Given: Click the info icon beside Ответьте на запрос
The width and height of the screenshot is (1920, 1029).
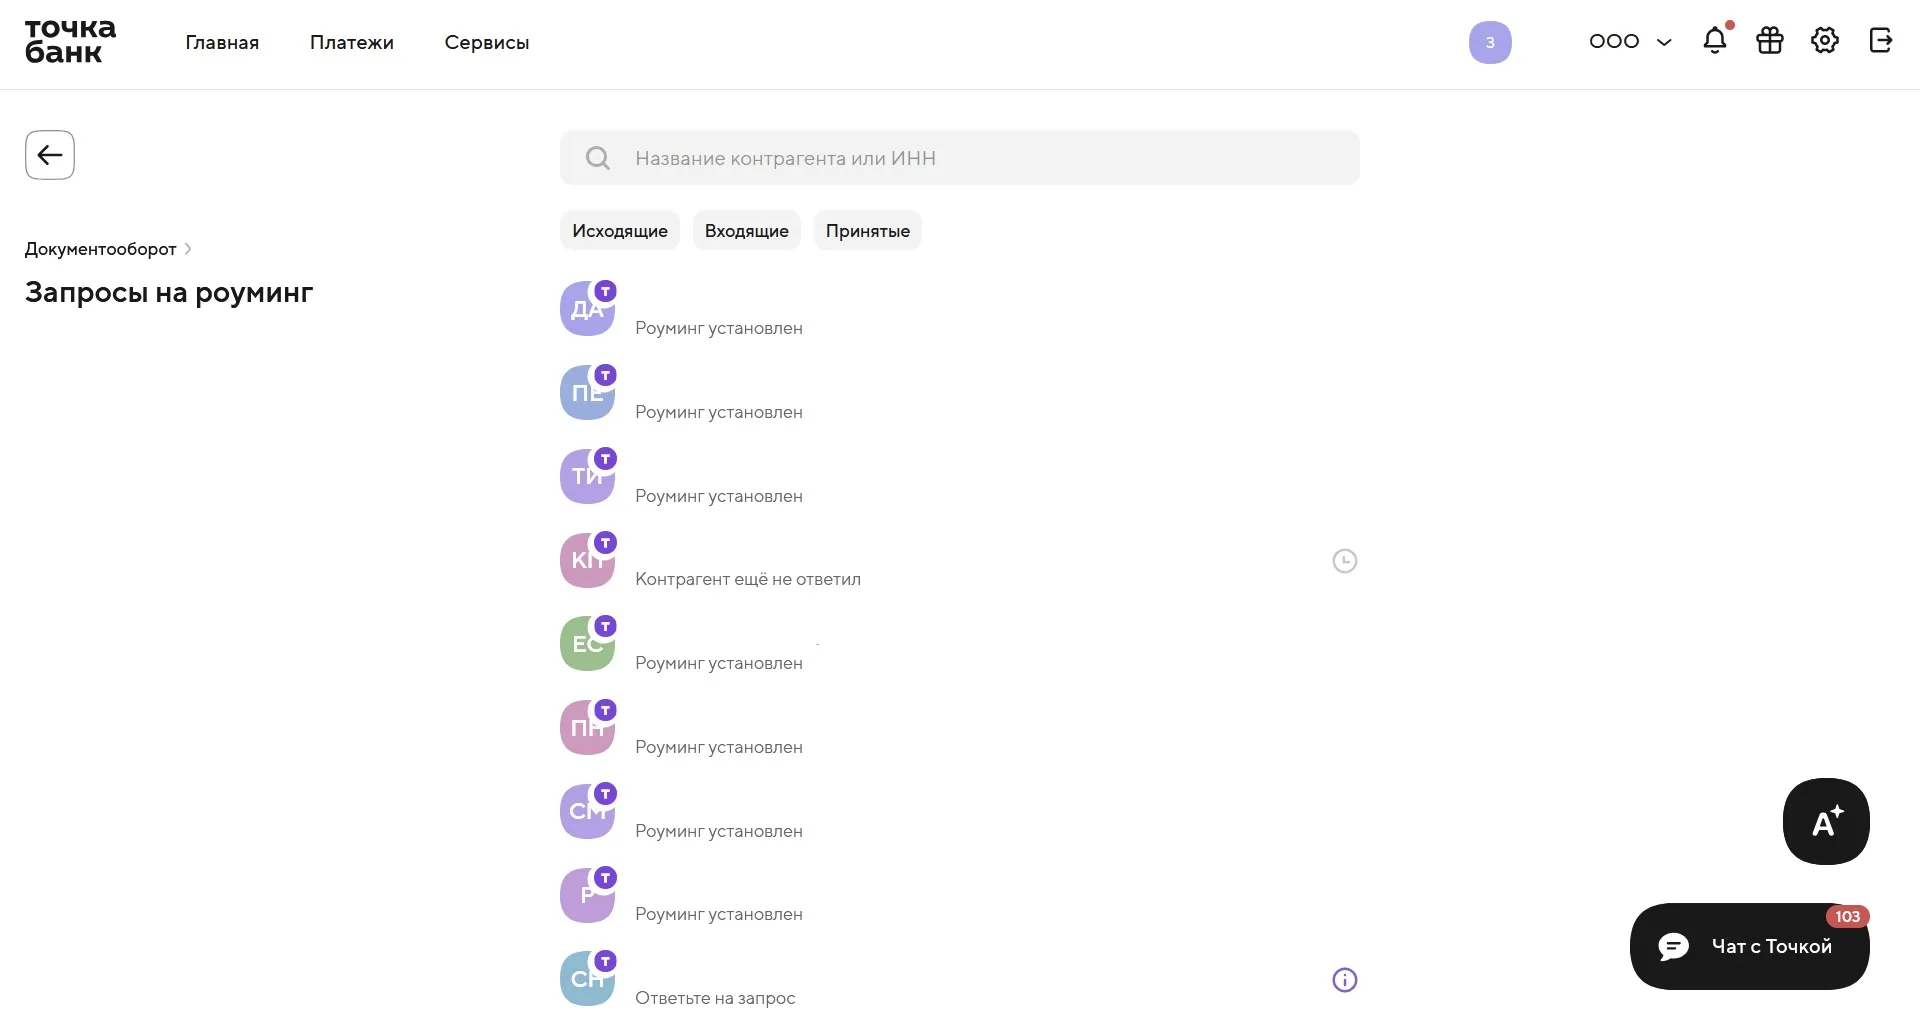Looking at the screenshot, I should pyautogui.click(x=1345, y=980).
